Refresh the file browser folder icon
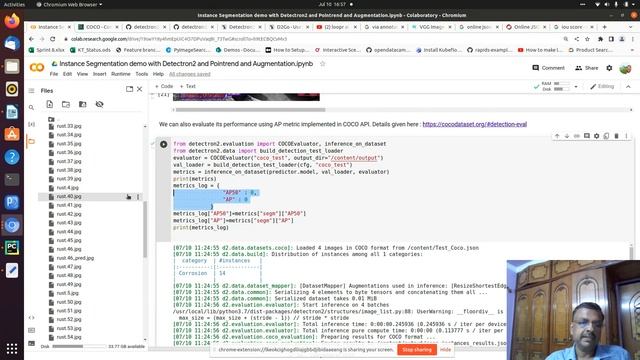Viewport: 640px width, 360px height. (66, 104)
